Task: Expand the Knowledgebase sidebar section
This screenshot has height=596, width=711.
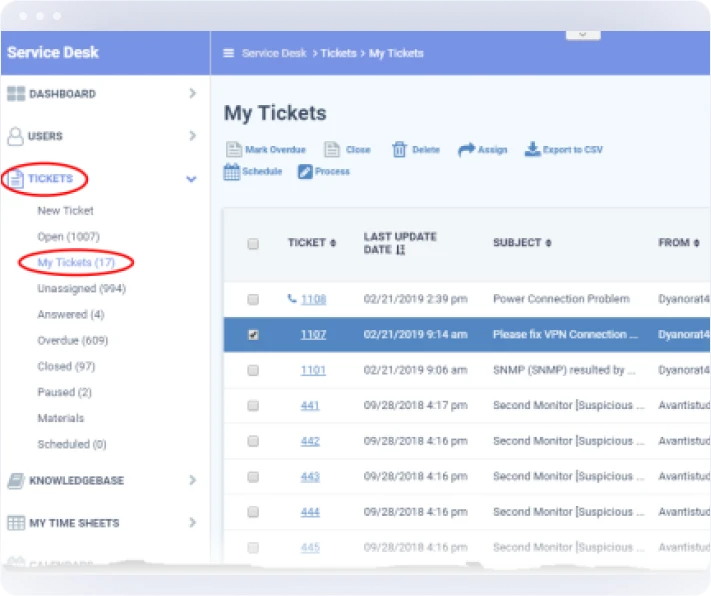Action: pos(192,481)
